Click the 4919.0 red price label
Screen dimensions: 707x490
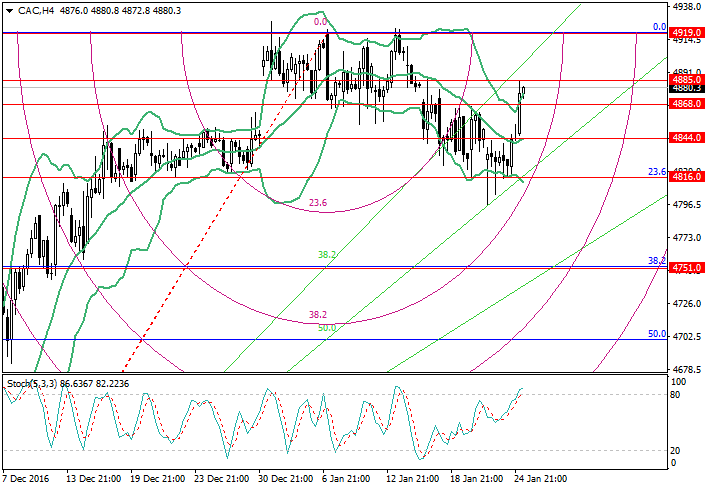[687, 33]
